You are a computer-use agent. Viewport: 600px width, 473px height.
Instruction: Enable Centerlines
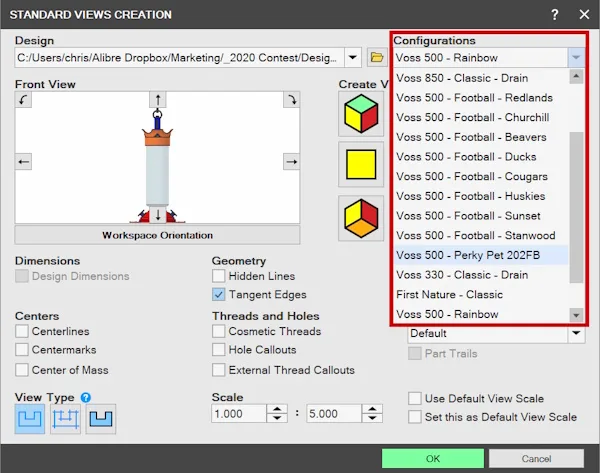[22, 331]
